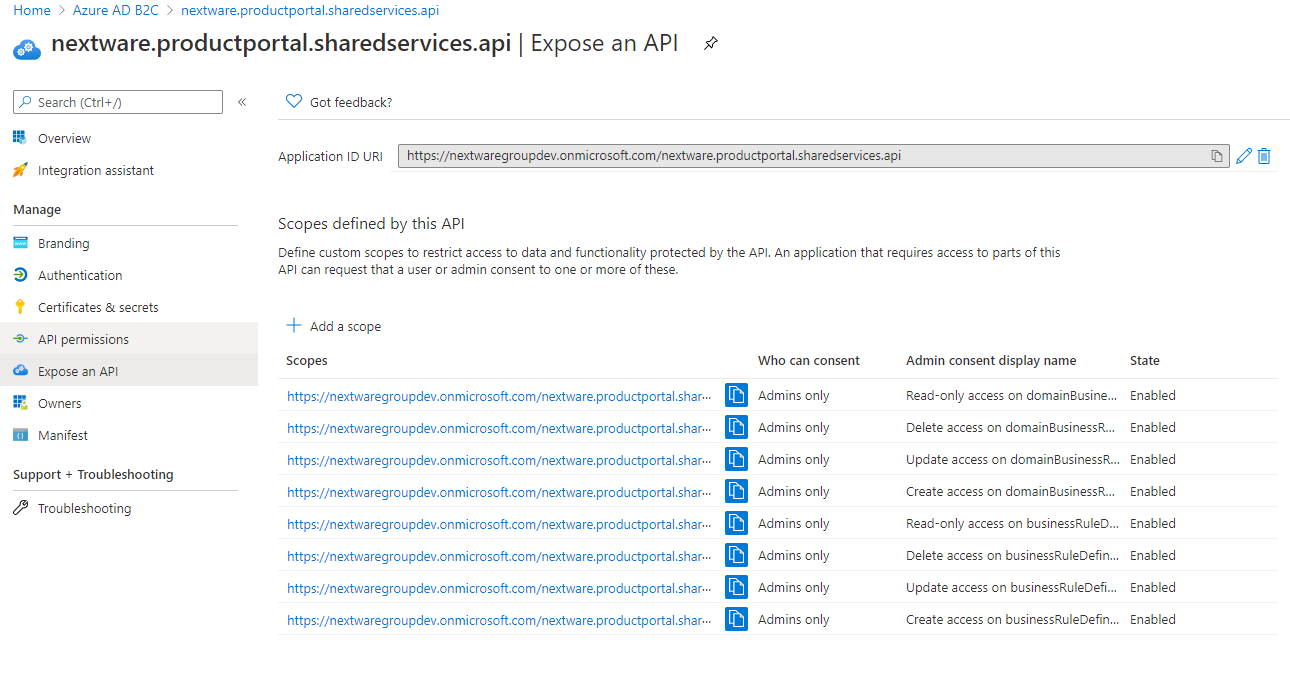Focus the Search (Ctrl+/) box
This screenshot has height=680, width=1290.
click(118, 102)
